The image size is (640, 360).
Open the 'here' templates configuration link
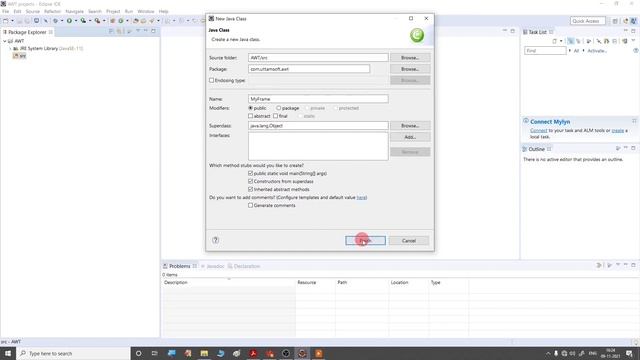click(x=361, y=198)
